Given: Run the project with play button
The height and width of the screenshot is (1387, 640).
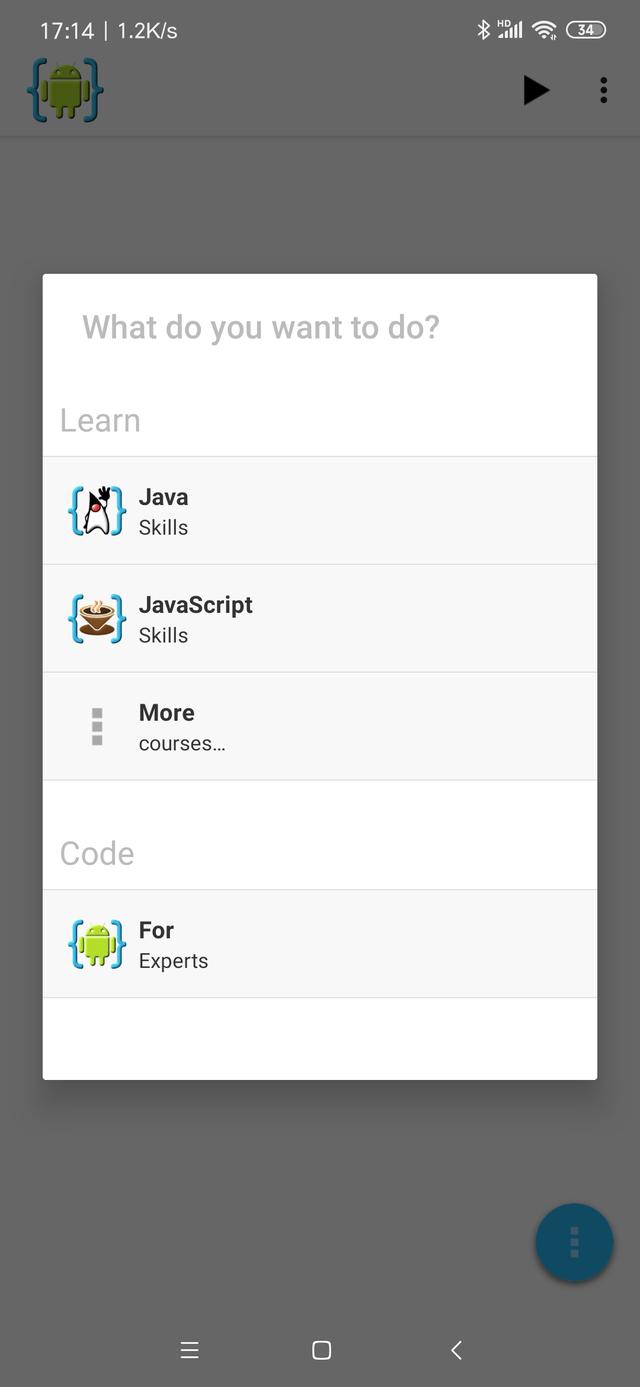Looking at the screenshot, I should (536, 90).
